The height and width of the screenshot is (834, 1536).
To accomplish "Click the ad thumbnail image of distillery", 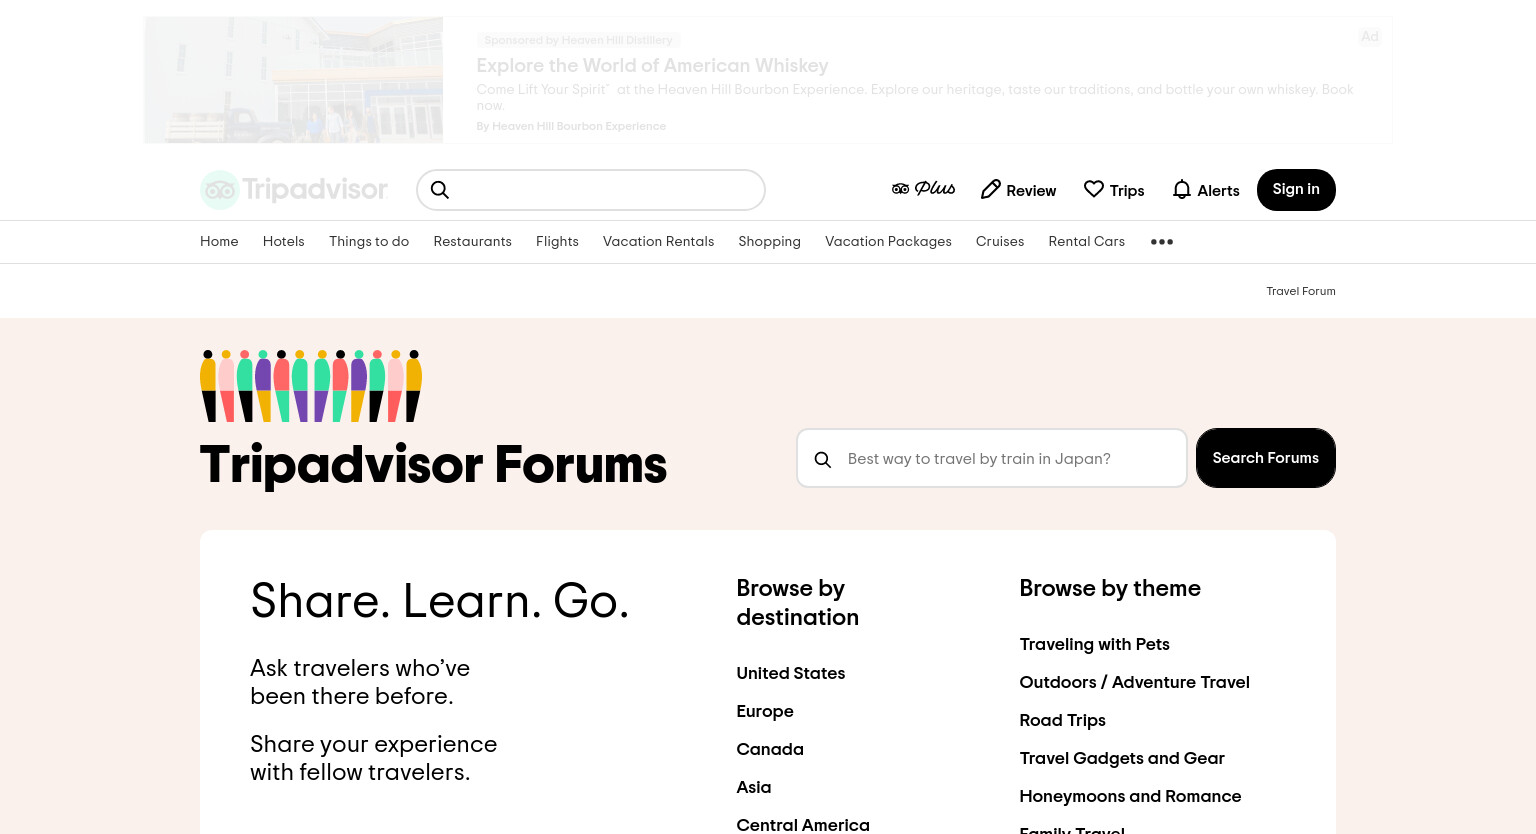I will (294, 80).
